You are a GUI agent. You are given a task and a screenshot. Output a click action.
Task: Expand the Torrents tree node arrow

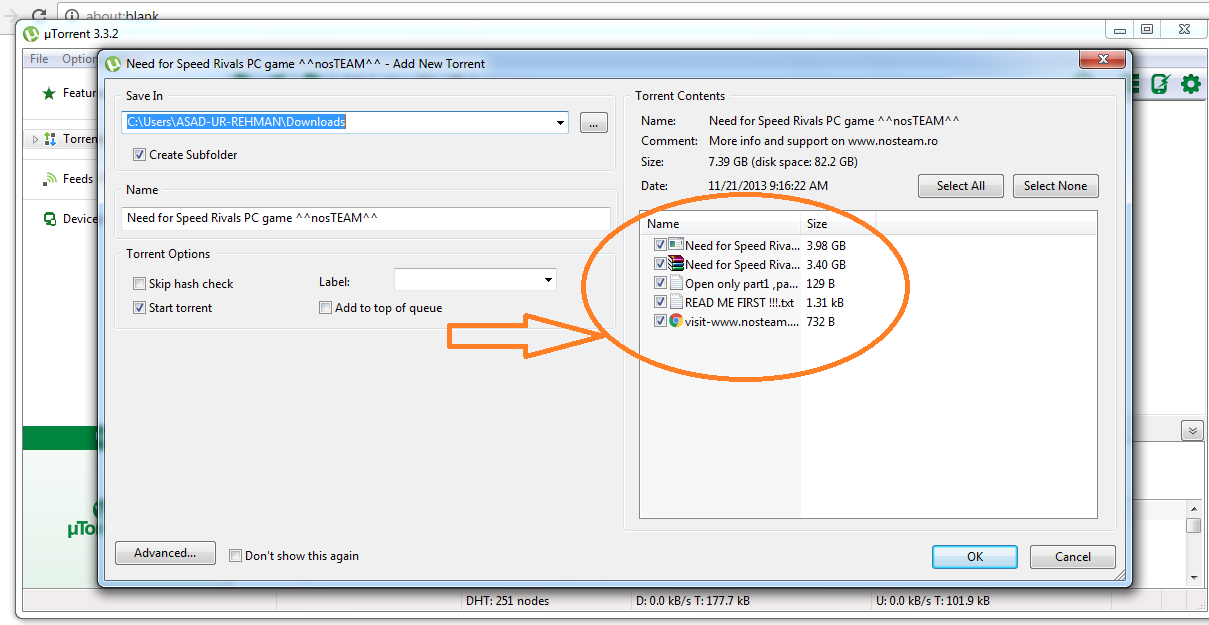click(x=35, y=139)
